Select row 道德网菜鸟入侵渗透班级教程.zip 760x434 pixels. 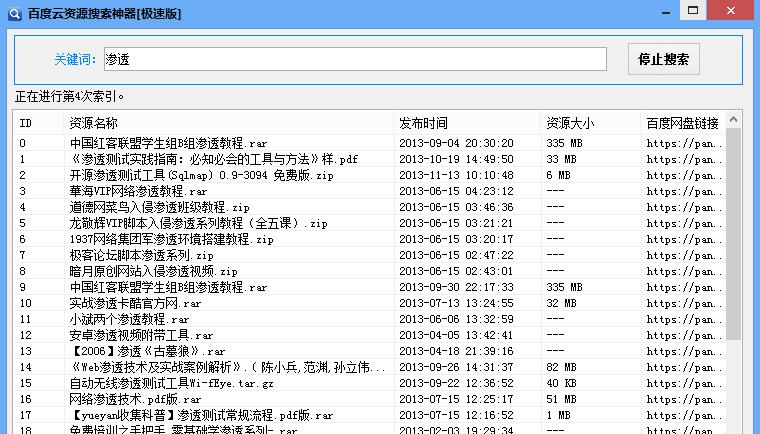coord(370,207)
